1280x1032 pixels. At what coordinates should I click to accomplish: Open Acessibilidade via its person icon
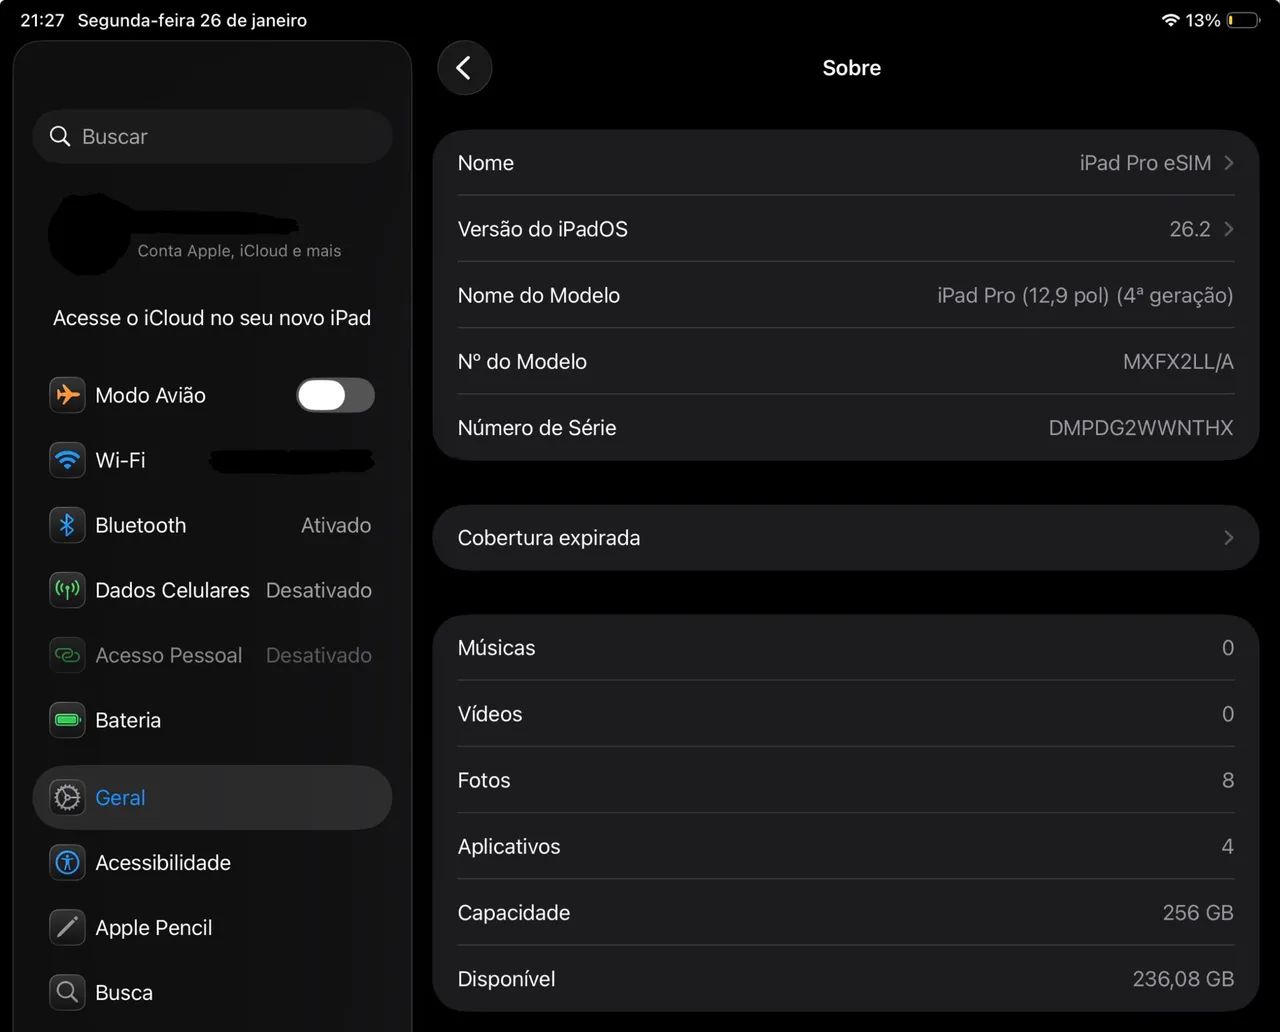coord(67,862)
